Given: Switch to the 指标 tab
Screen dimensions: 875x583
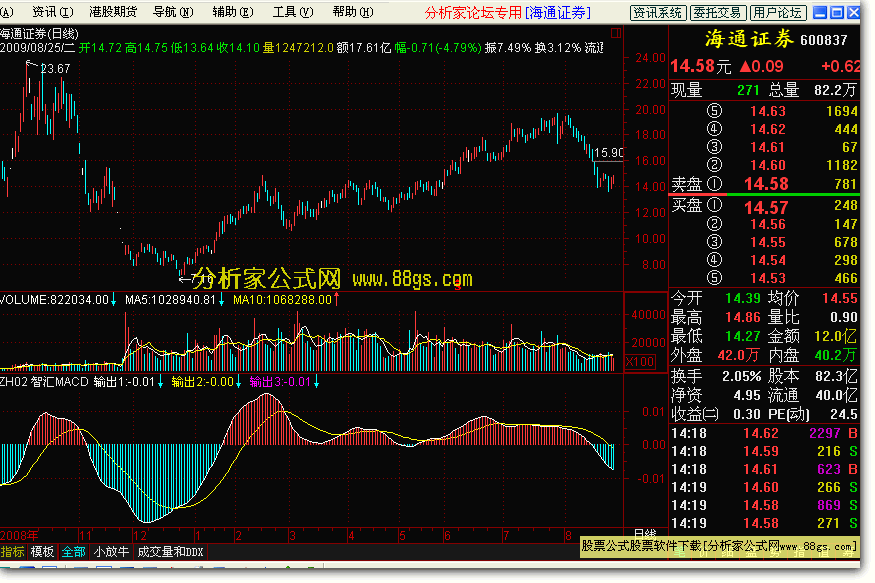Looking at the screenshot, I should [x=12, y=552].
